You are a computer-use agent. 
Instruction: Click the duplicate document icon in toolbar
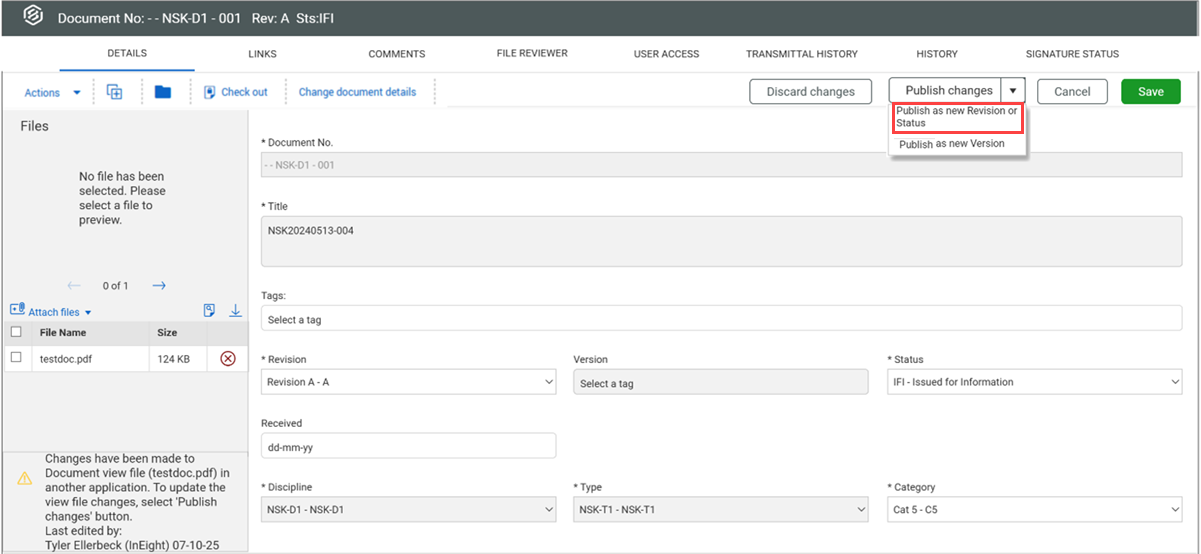(x=114, y=92)
